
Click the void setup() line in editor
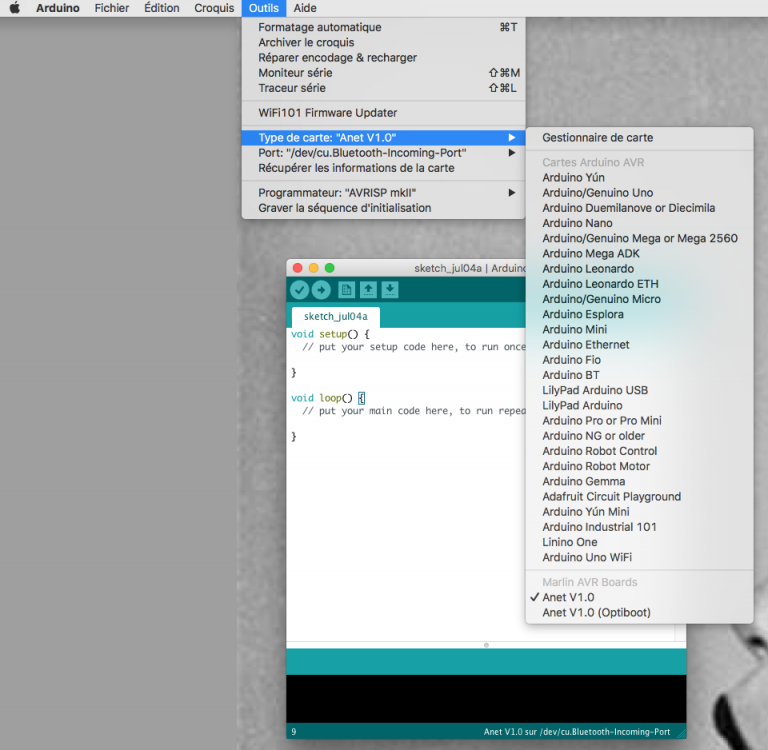(330, 334)
